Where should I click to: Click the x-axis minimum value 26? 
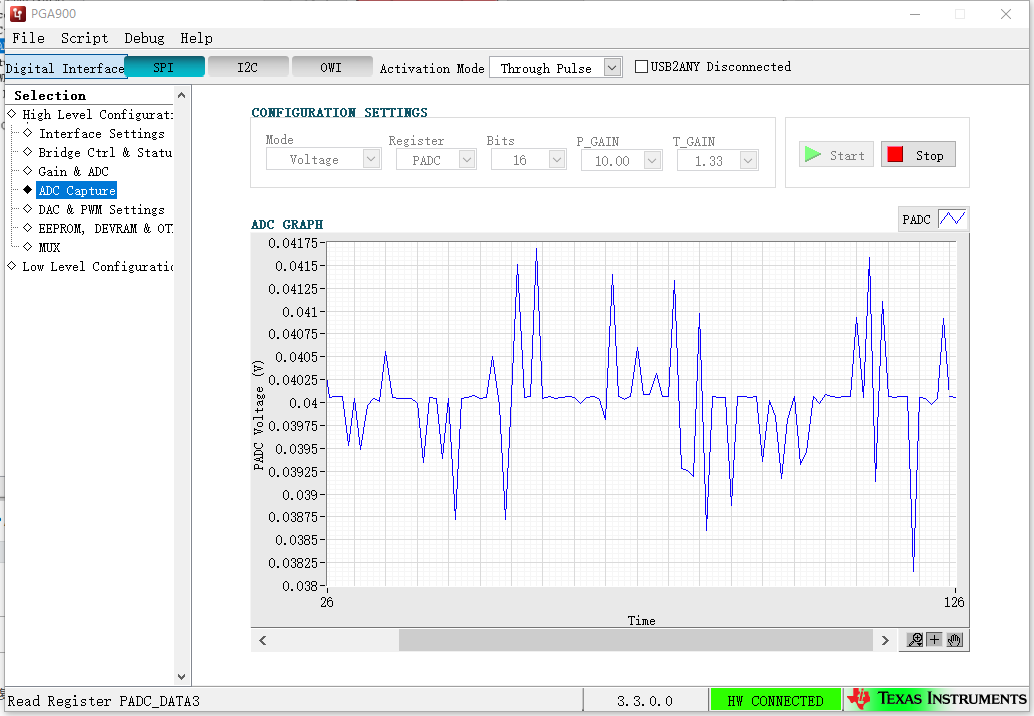[327, 602]
